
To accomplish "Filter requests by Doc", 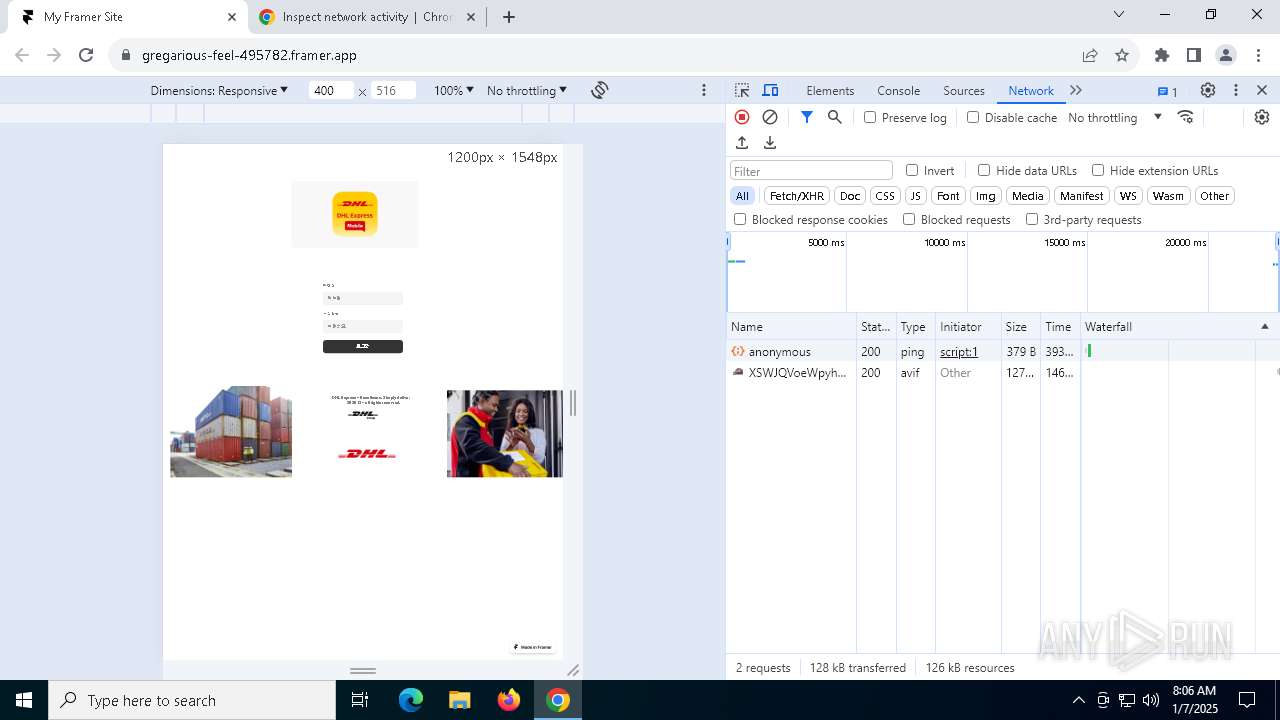I will click(x=850, y=196).
